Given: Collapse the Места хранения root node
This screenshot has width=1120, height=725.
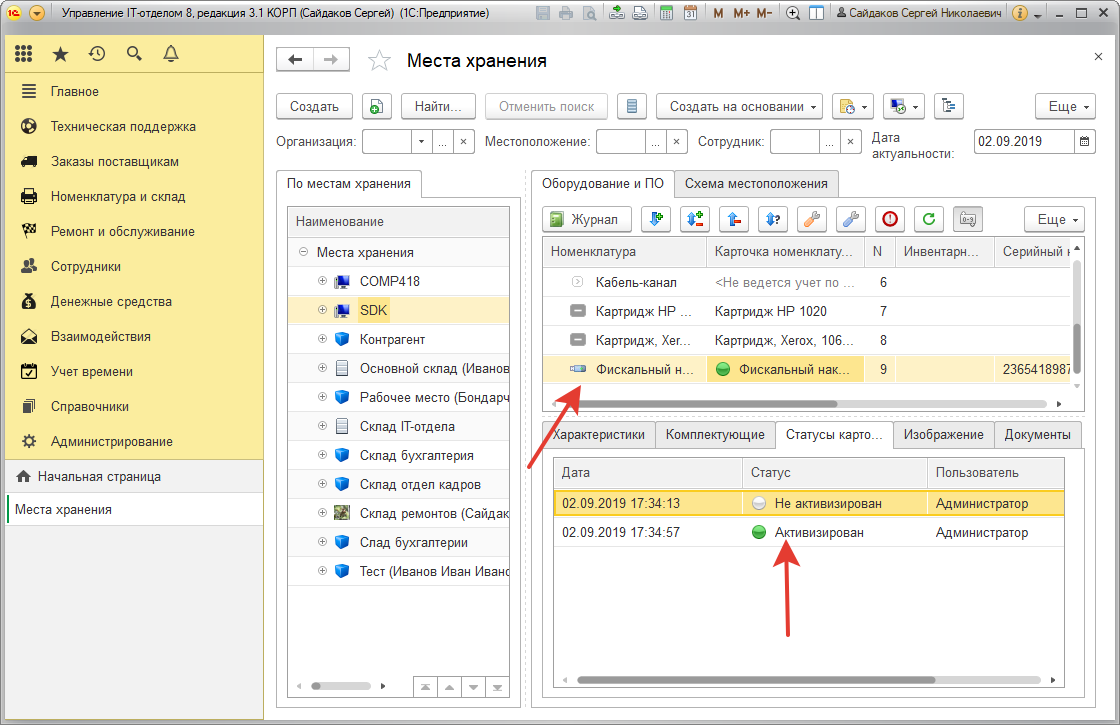Looking at the screenshot, I should (x=303, y=251).
